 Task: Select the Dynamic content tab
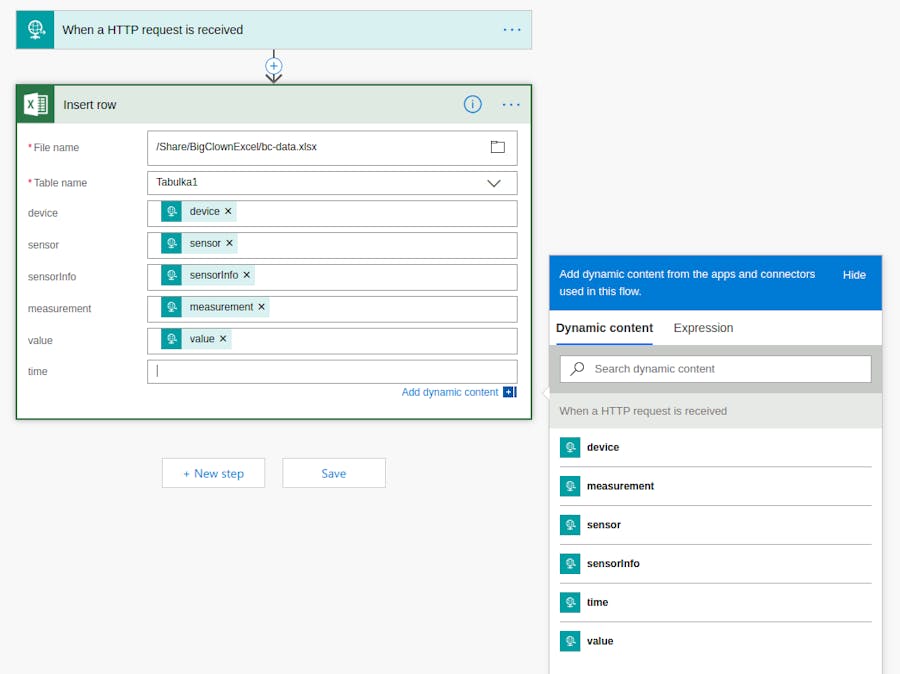[604, 327]
